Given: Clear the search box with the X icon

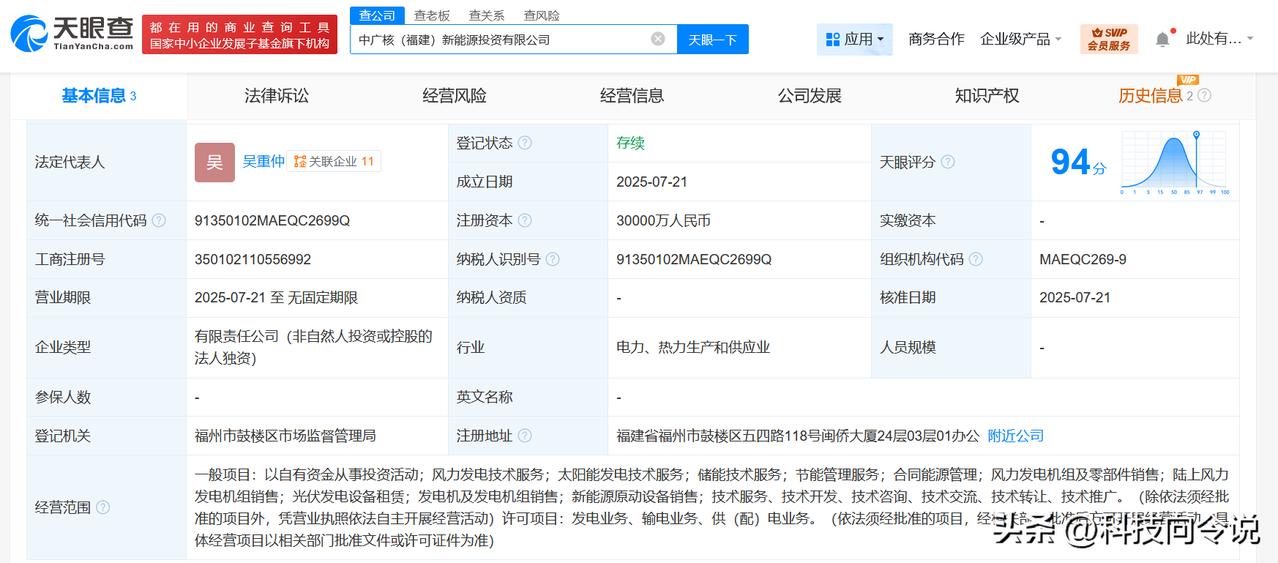Looking at the screenshot, I should [x=658, y=39].
